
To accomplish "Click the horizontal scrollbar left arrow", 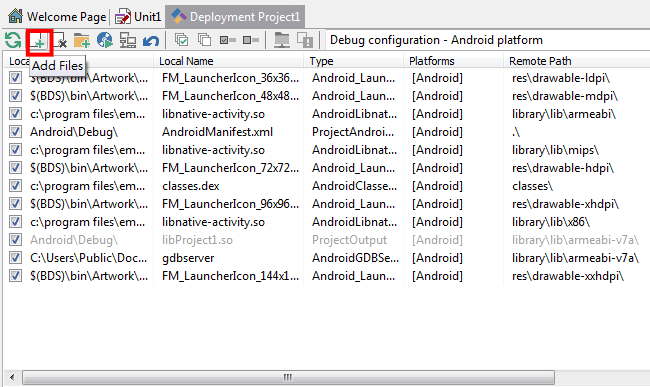I will tap(12, 377).
